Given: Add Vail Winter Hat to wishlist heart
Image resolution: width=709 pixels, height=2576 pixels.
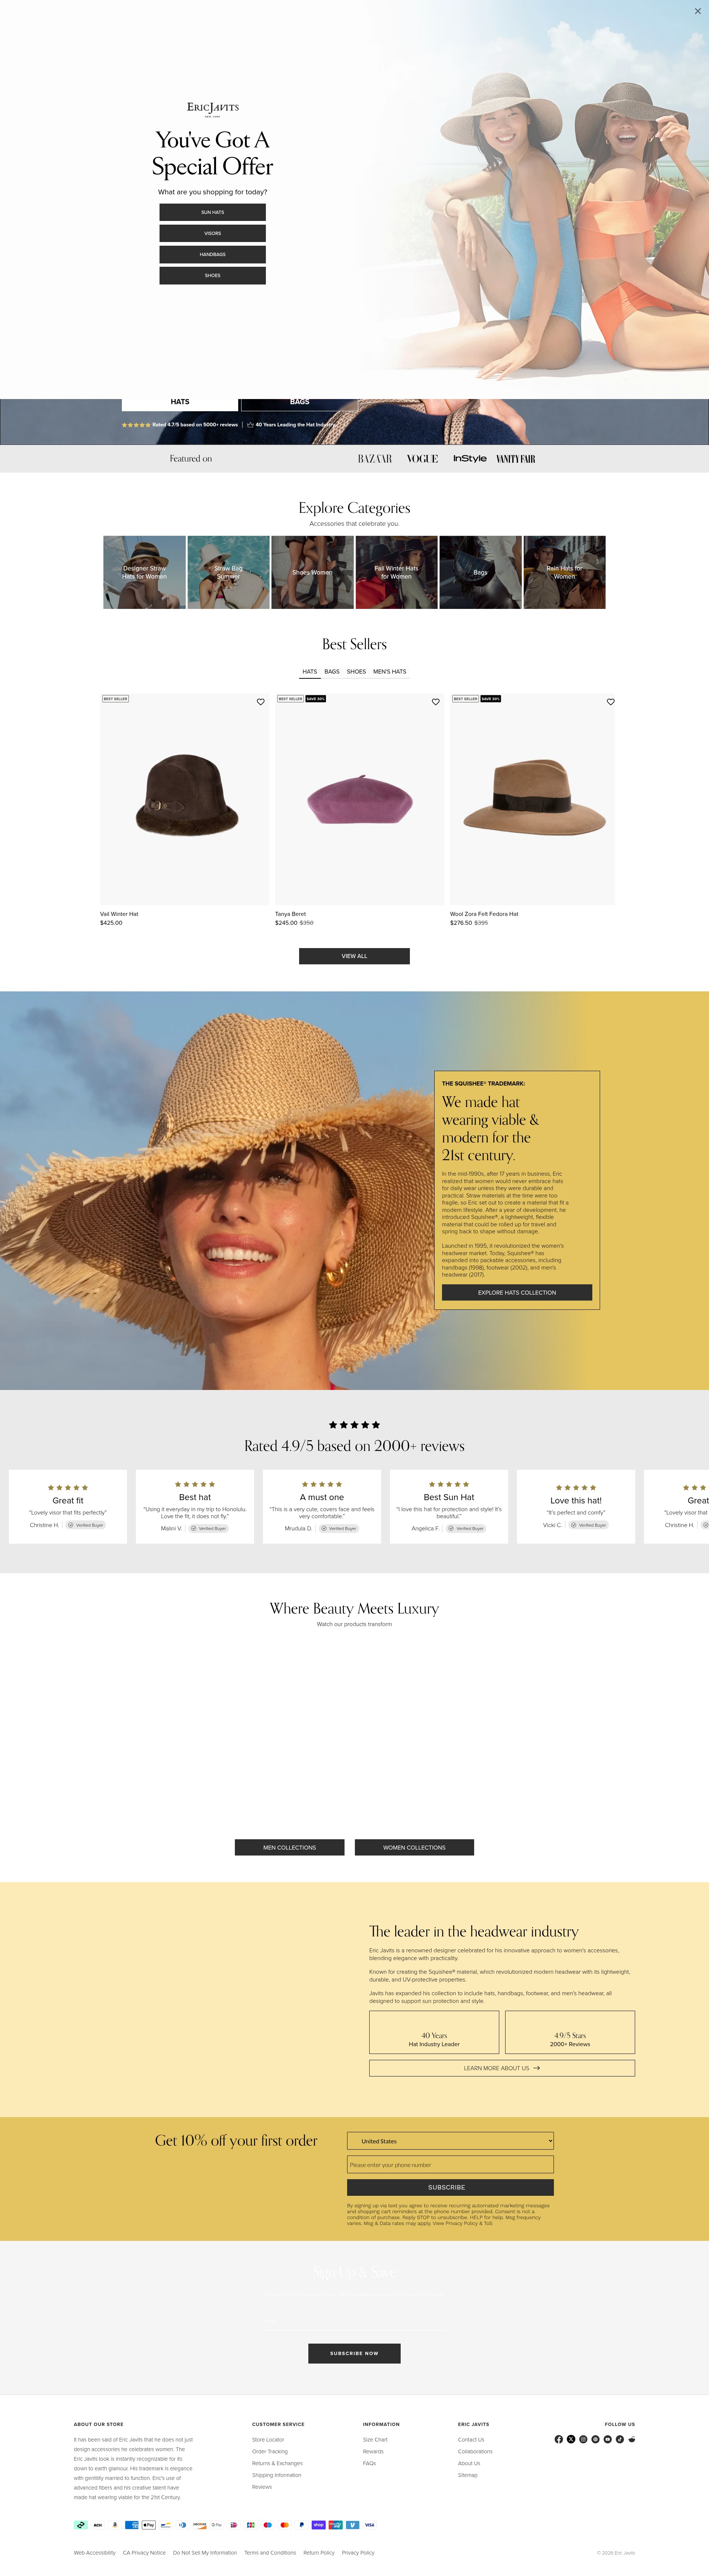Looking at the screenshot, I should pyautogui.click(x=261, y=702).
